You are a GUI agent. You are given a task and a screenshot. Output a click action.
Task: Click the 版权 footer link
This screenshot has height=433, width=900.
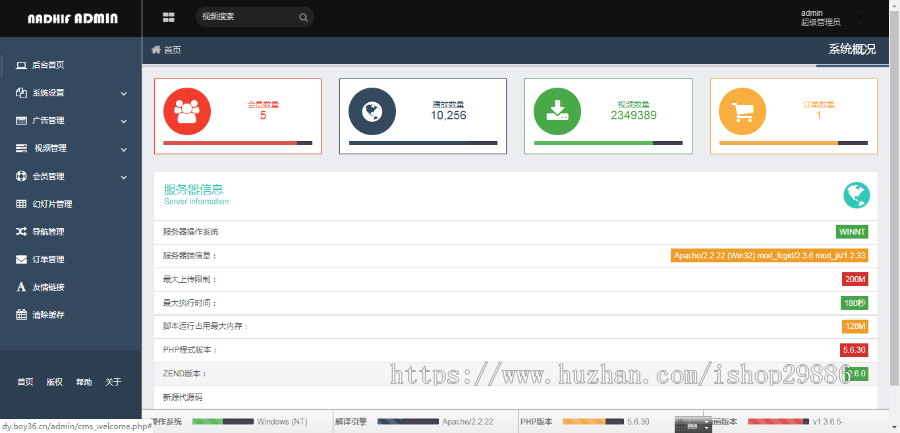(x=55, y=382)
